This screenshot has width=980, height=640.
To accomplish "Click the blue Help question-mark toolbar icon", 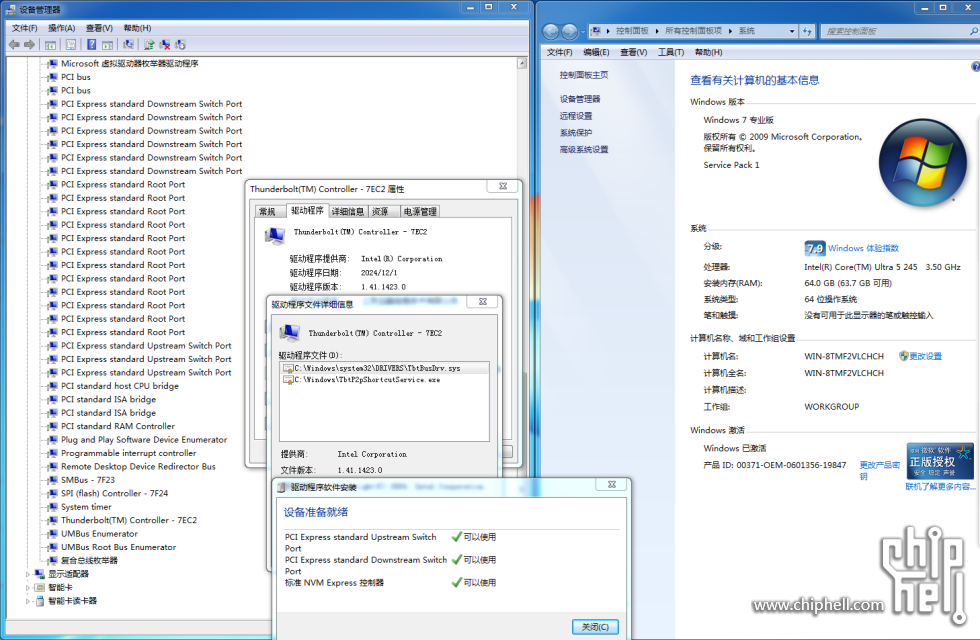I will coord(91,44).
